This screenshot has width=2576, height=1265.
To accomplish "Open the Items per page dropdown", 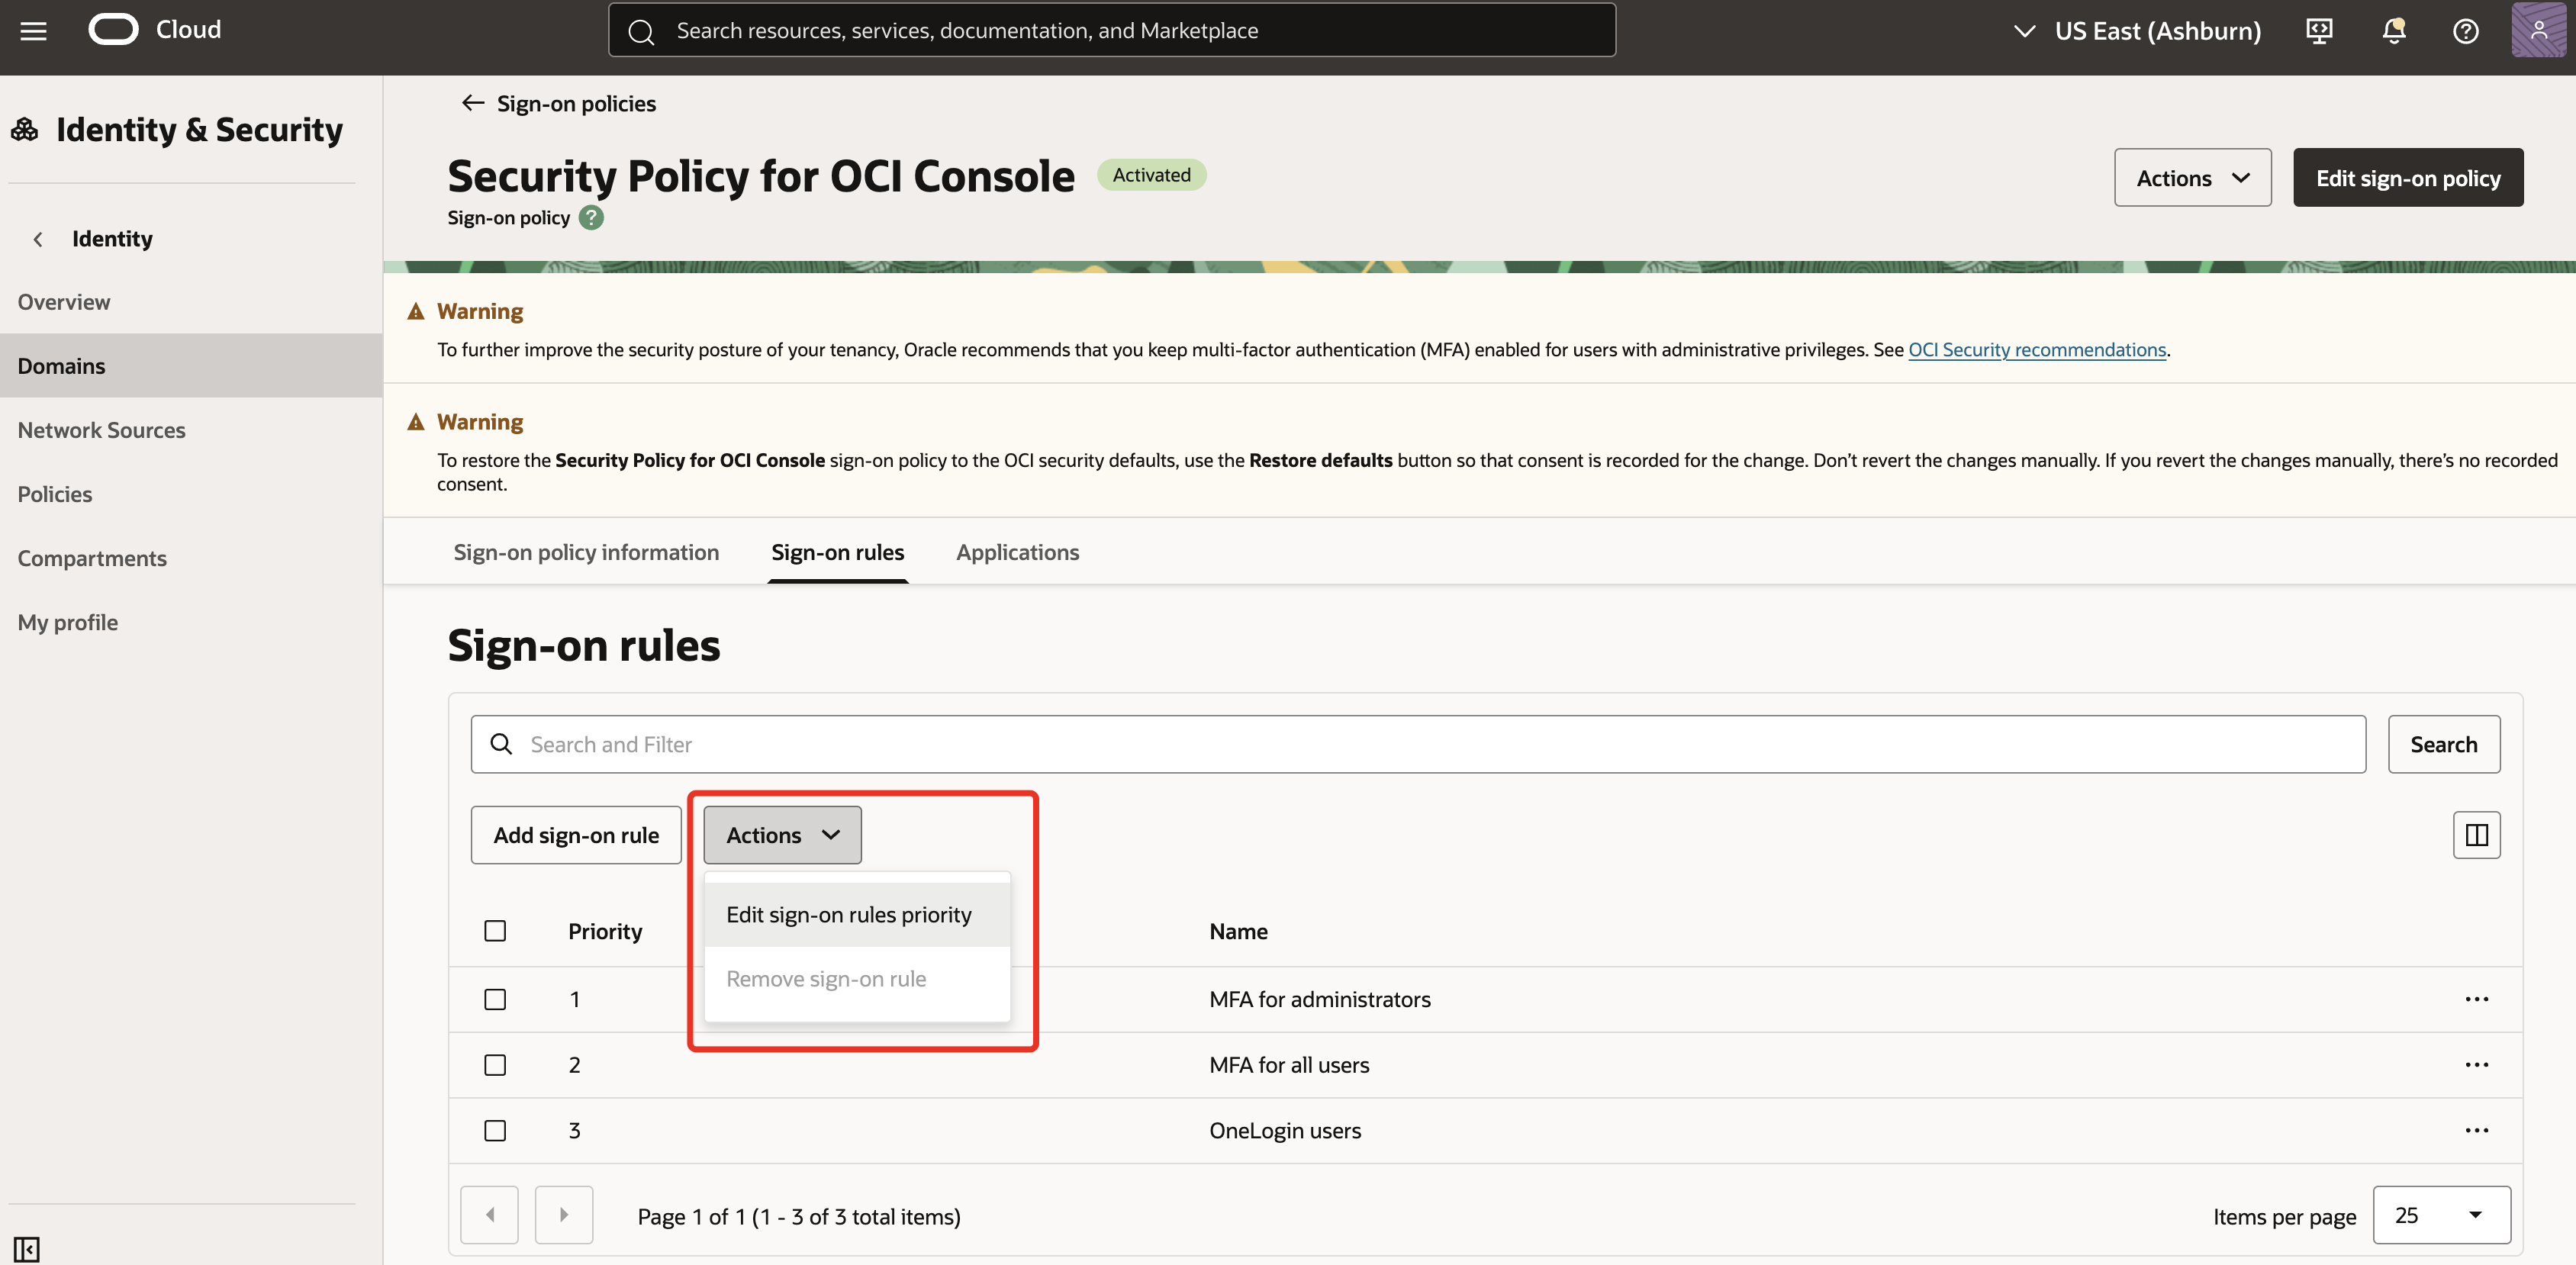I will (2441, 1215).
